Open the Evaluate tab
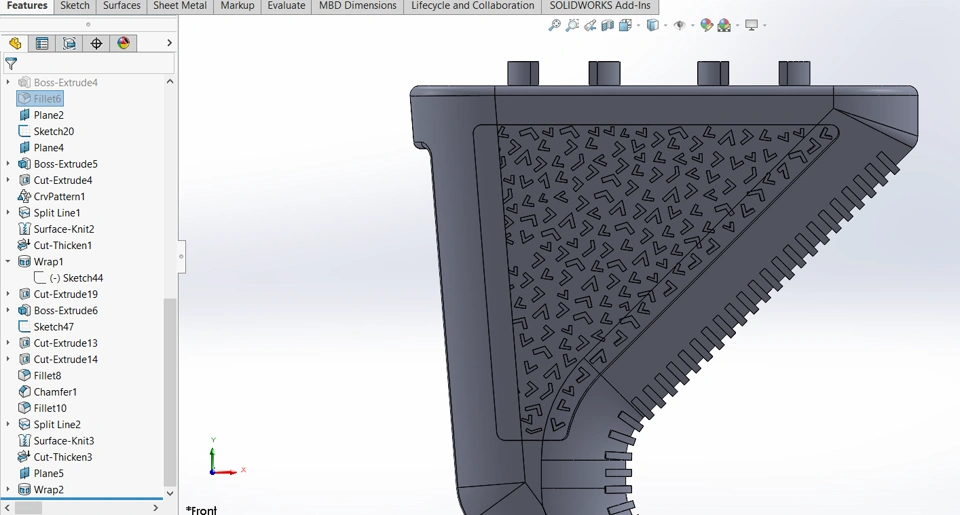This screenshot has width=960, height=515. tap(286, 6)
